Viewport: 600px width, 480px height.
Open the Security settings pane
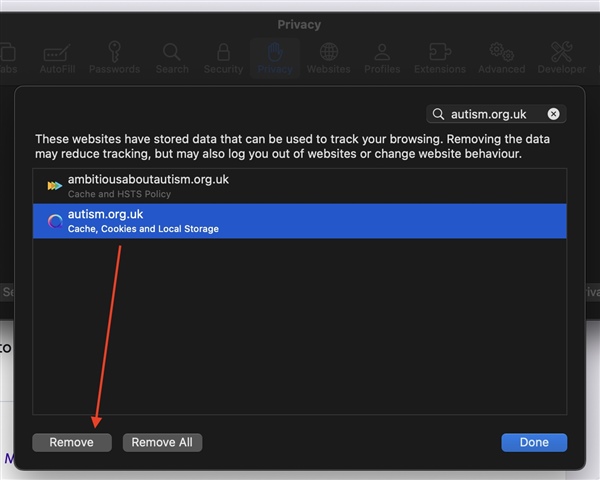tap(223, 57)
